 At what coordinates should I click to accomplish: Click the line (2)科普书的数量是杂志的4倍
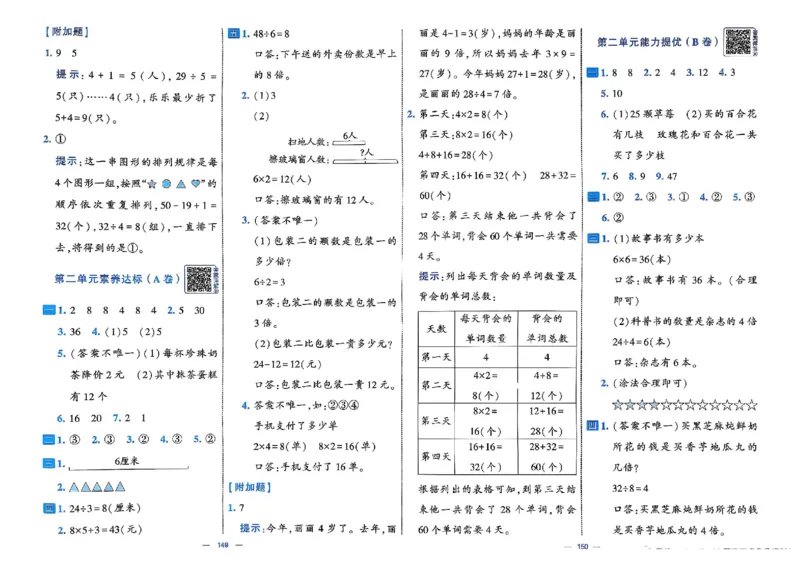click(685, 322)
